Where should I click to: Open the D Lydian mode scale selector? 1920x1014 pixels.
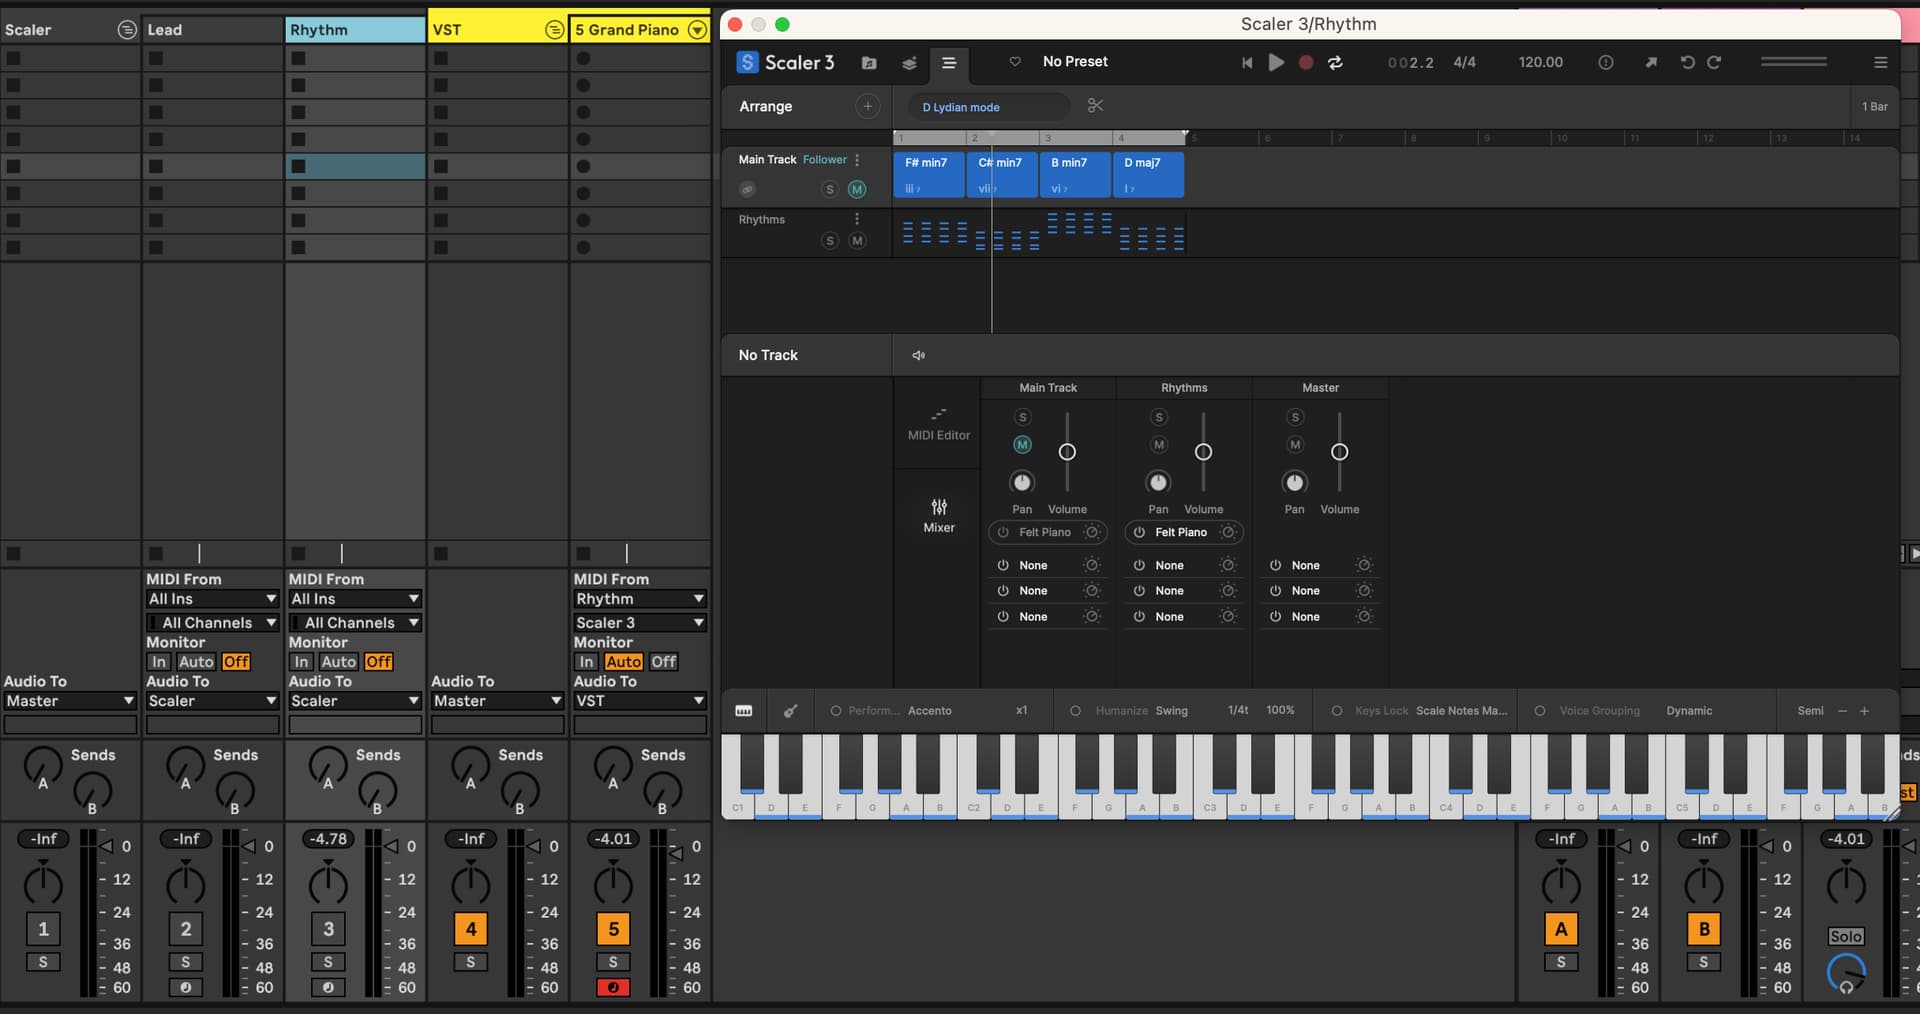click(x=989, y=107)
